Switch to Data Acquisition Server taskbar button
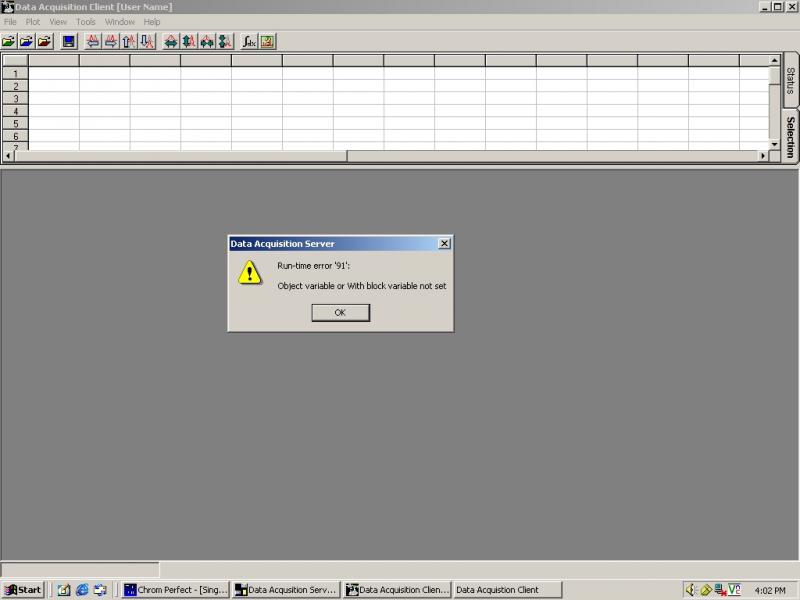 (x=286, y=590)
